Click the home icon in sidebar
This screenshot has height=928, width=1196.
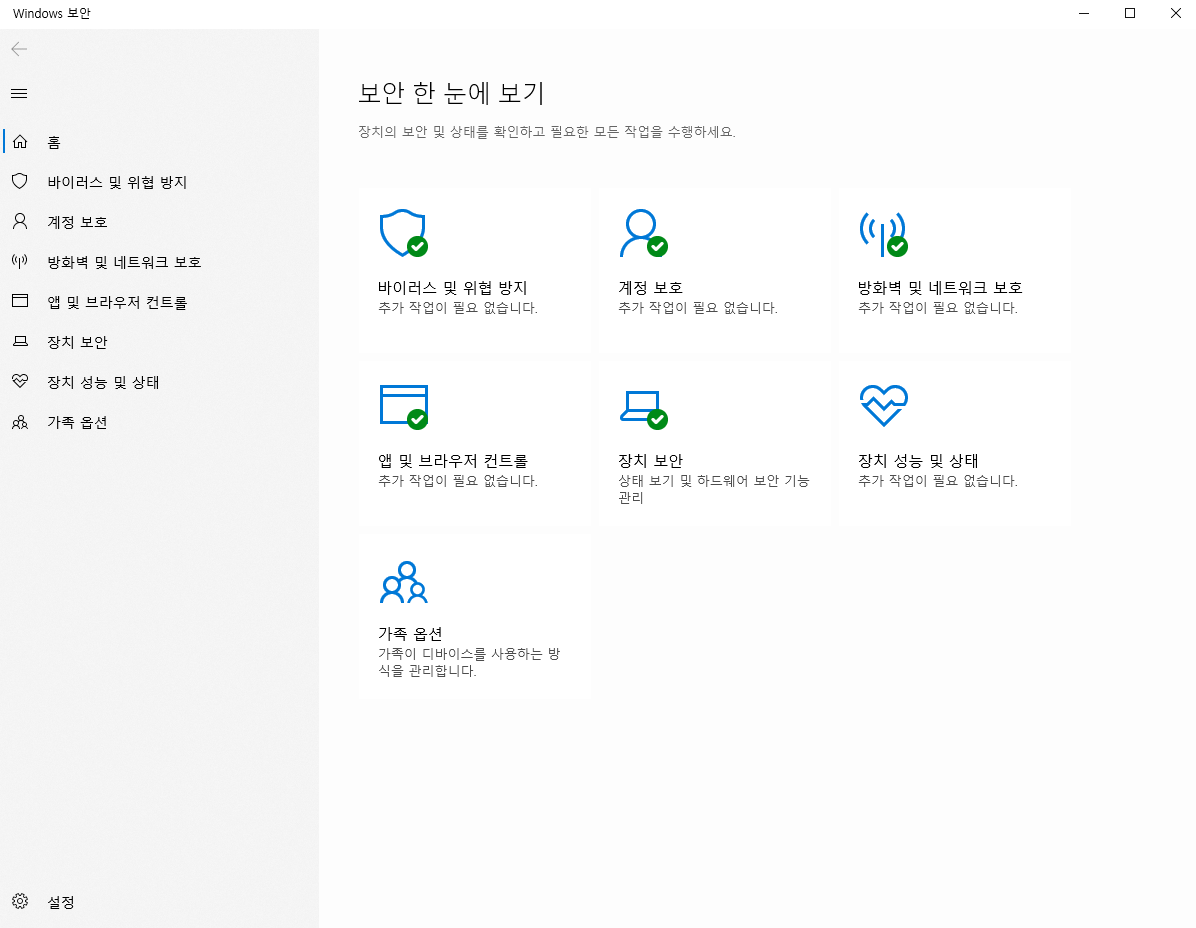(20, 141)
